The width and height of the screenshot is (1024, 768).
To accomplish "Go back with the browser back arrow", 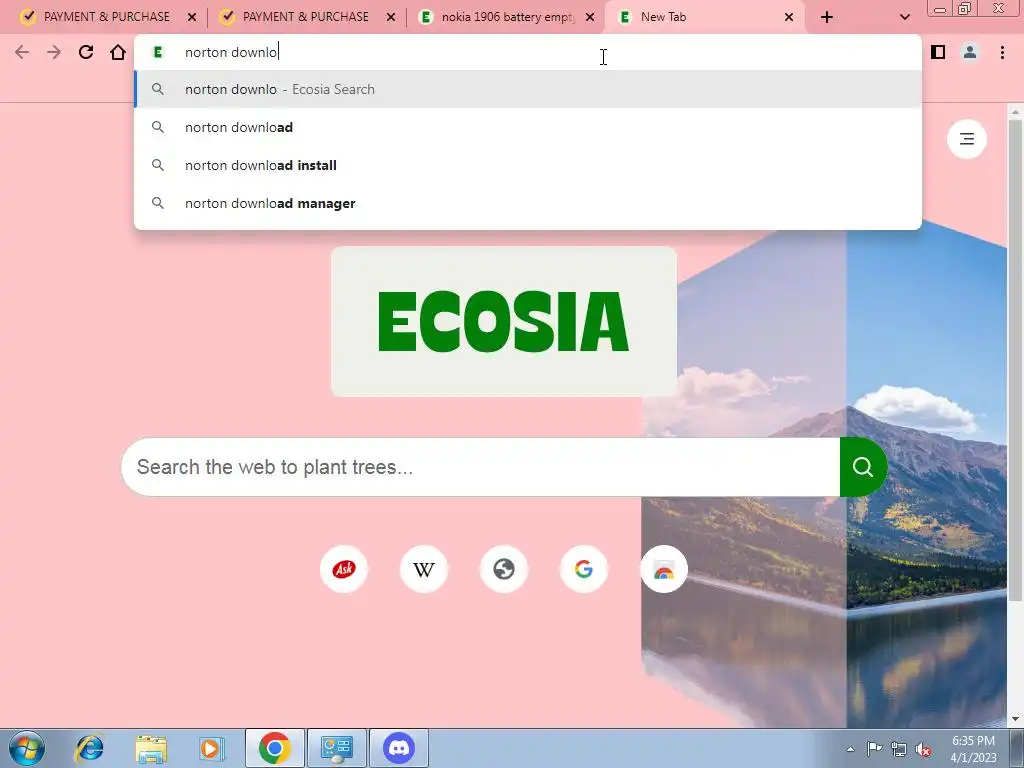I will tap(22, 52).
